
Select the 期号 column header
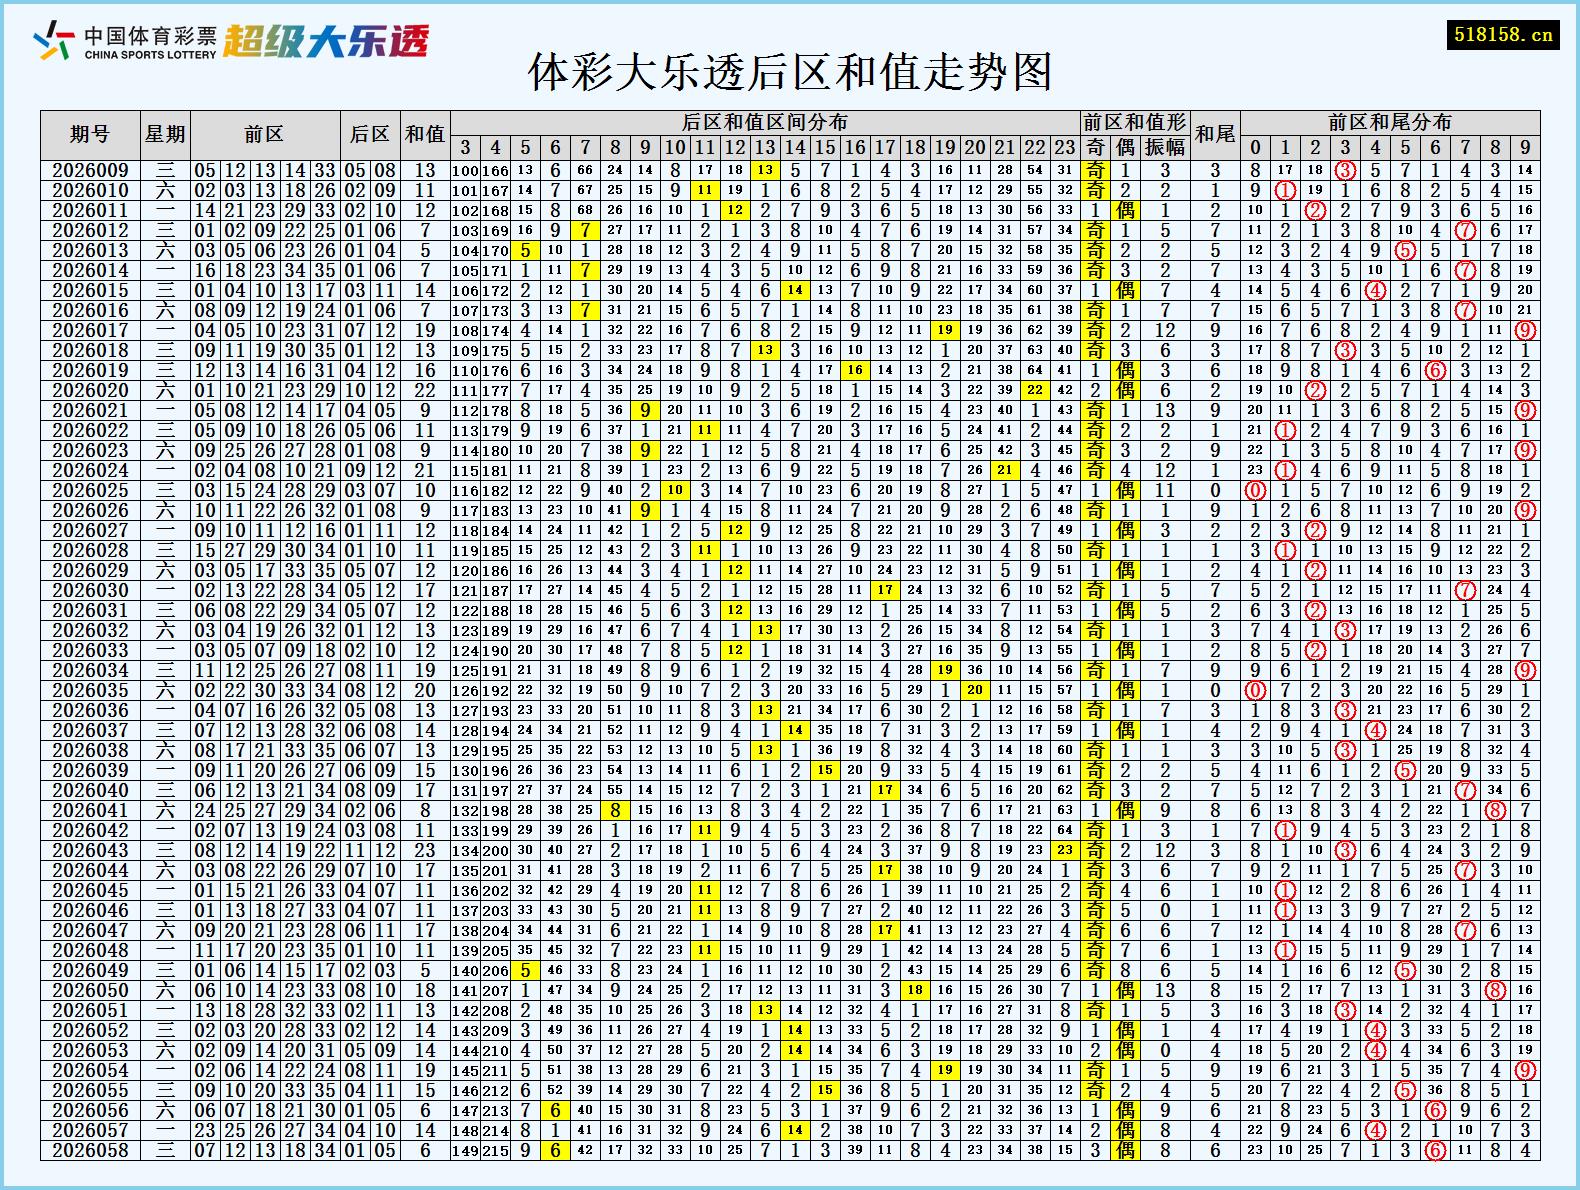coord(90,134)
